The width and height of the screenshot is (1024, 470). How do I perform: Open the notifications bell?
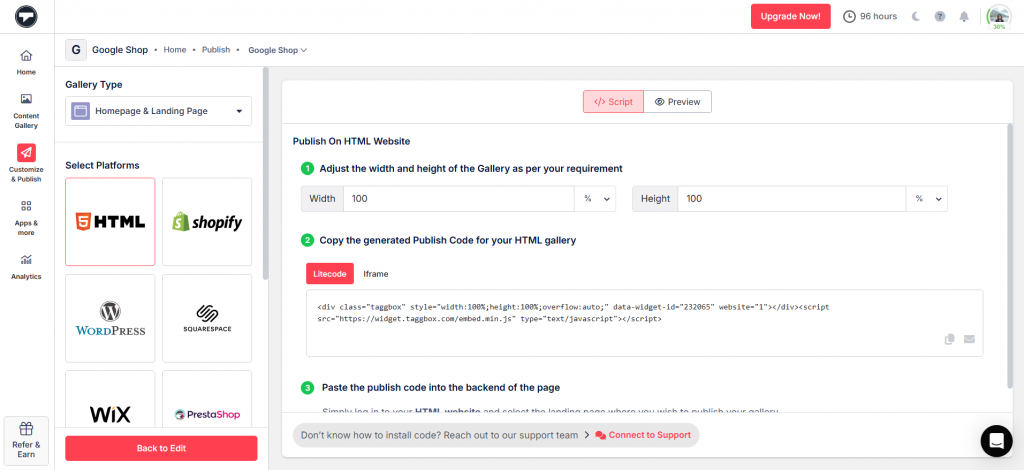964,17
